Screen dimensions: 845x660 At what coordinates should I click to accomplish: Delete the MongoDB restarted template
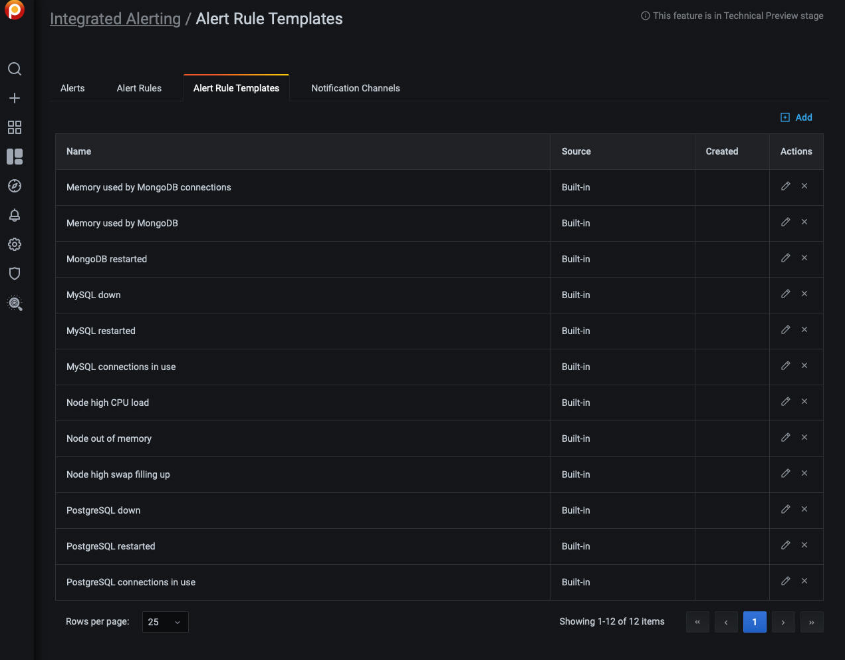pos(804,258)
